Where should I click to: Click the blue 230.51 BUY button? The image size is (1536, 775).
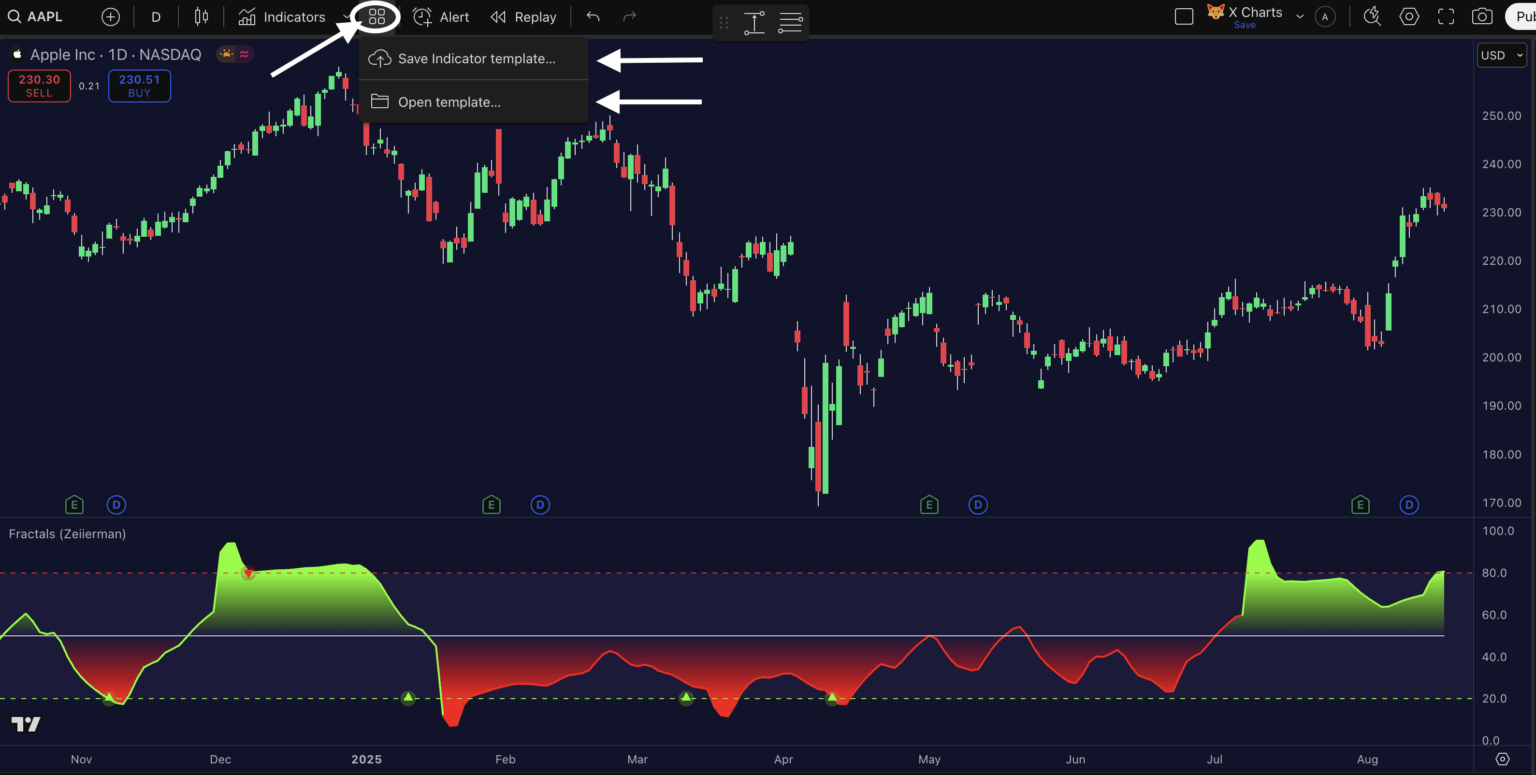click(139, 86)
